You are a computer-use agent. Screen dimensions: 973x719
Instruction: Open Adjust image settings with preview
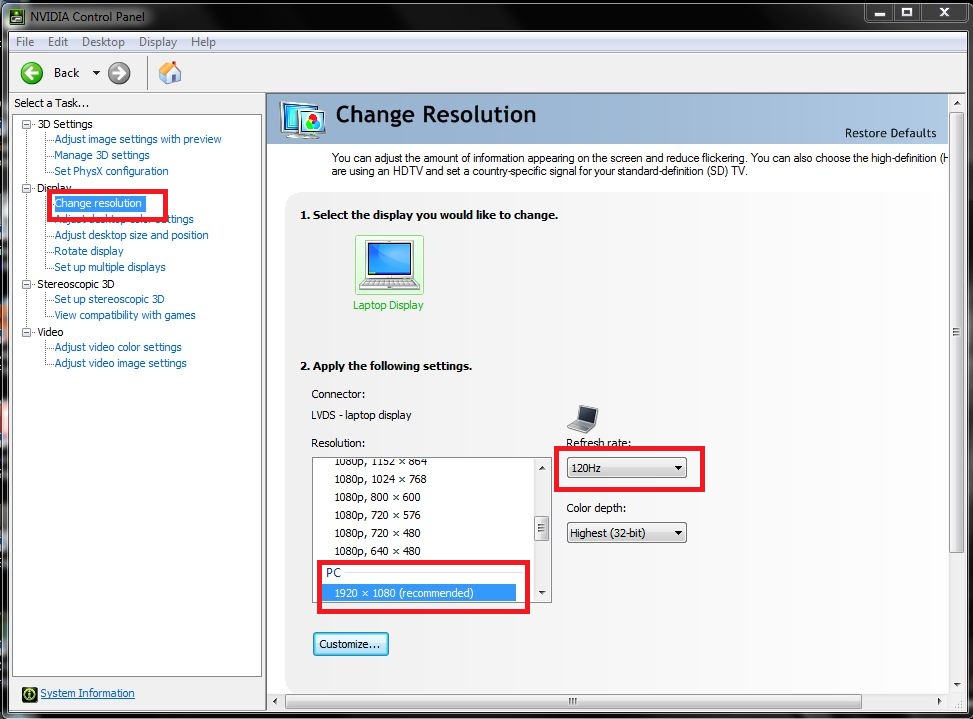tap(138, 139)
